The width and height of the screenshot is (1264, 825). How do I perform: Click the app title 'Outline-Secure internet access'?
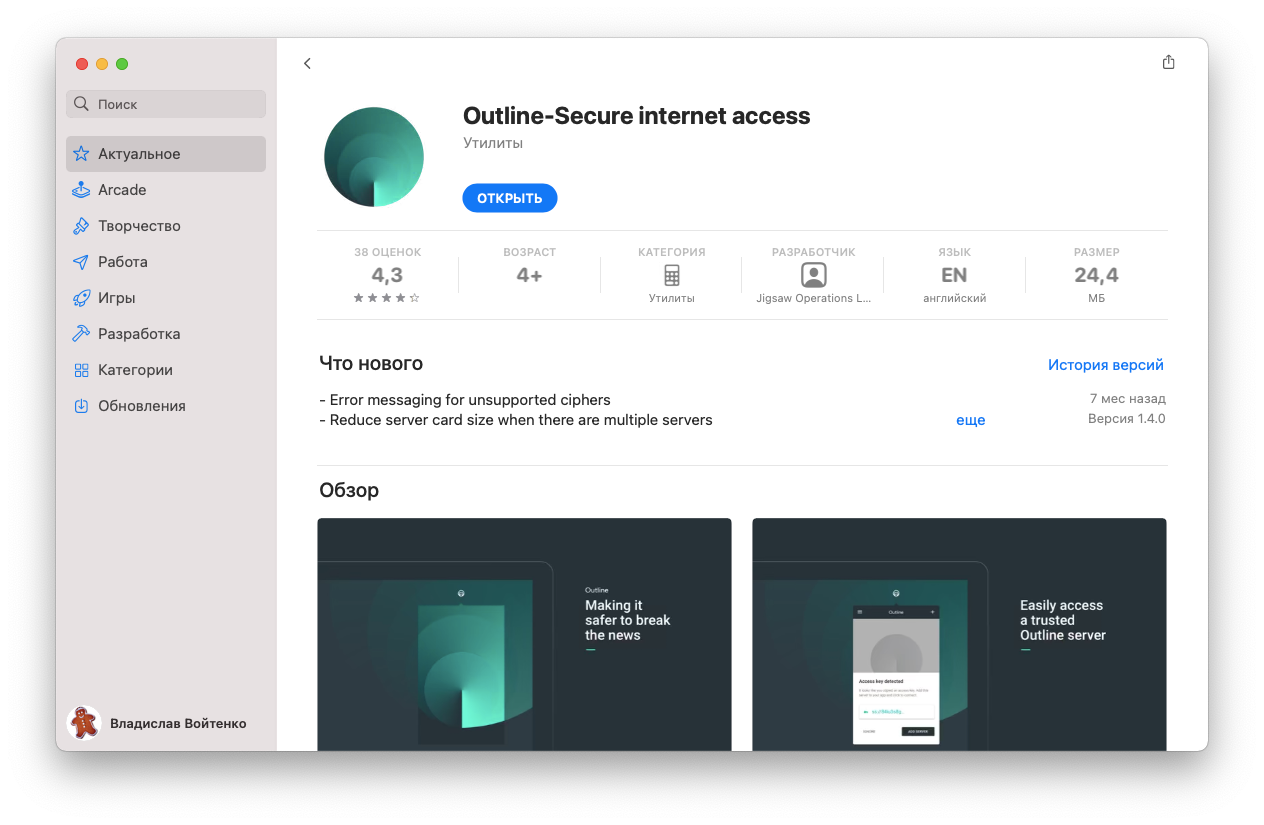coord(637,116)
